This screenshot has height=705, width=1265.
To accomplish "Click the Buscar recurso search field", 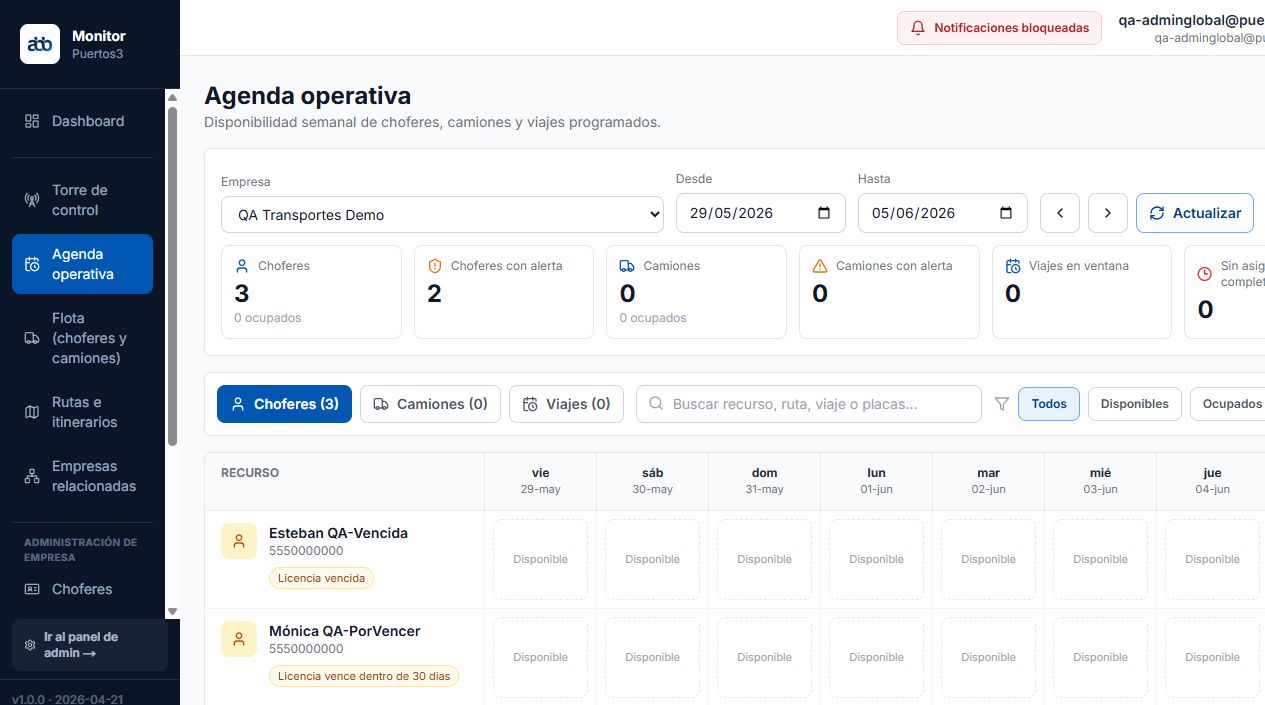I will [809, 404].
